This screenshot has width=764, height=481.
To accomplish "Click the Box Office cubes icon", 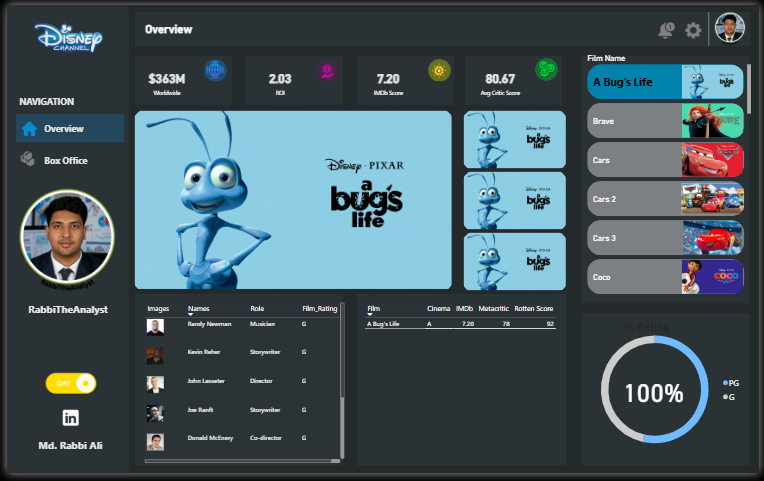I will coord(28,158).
